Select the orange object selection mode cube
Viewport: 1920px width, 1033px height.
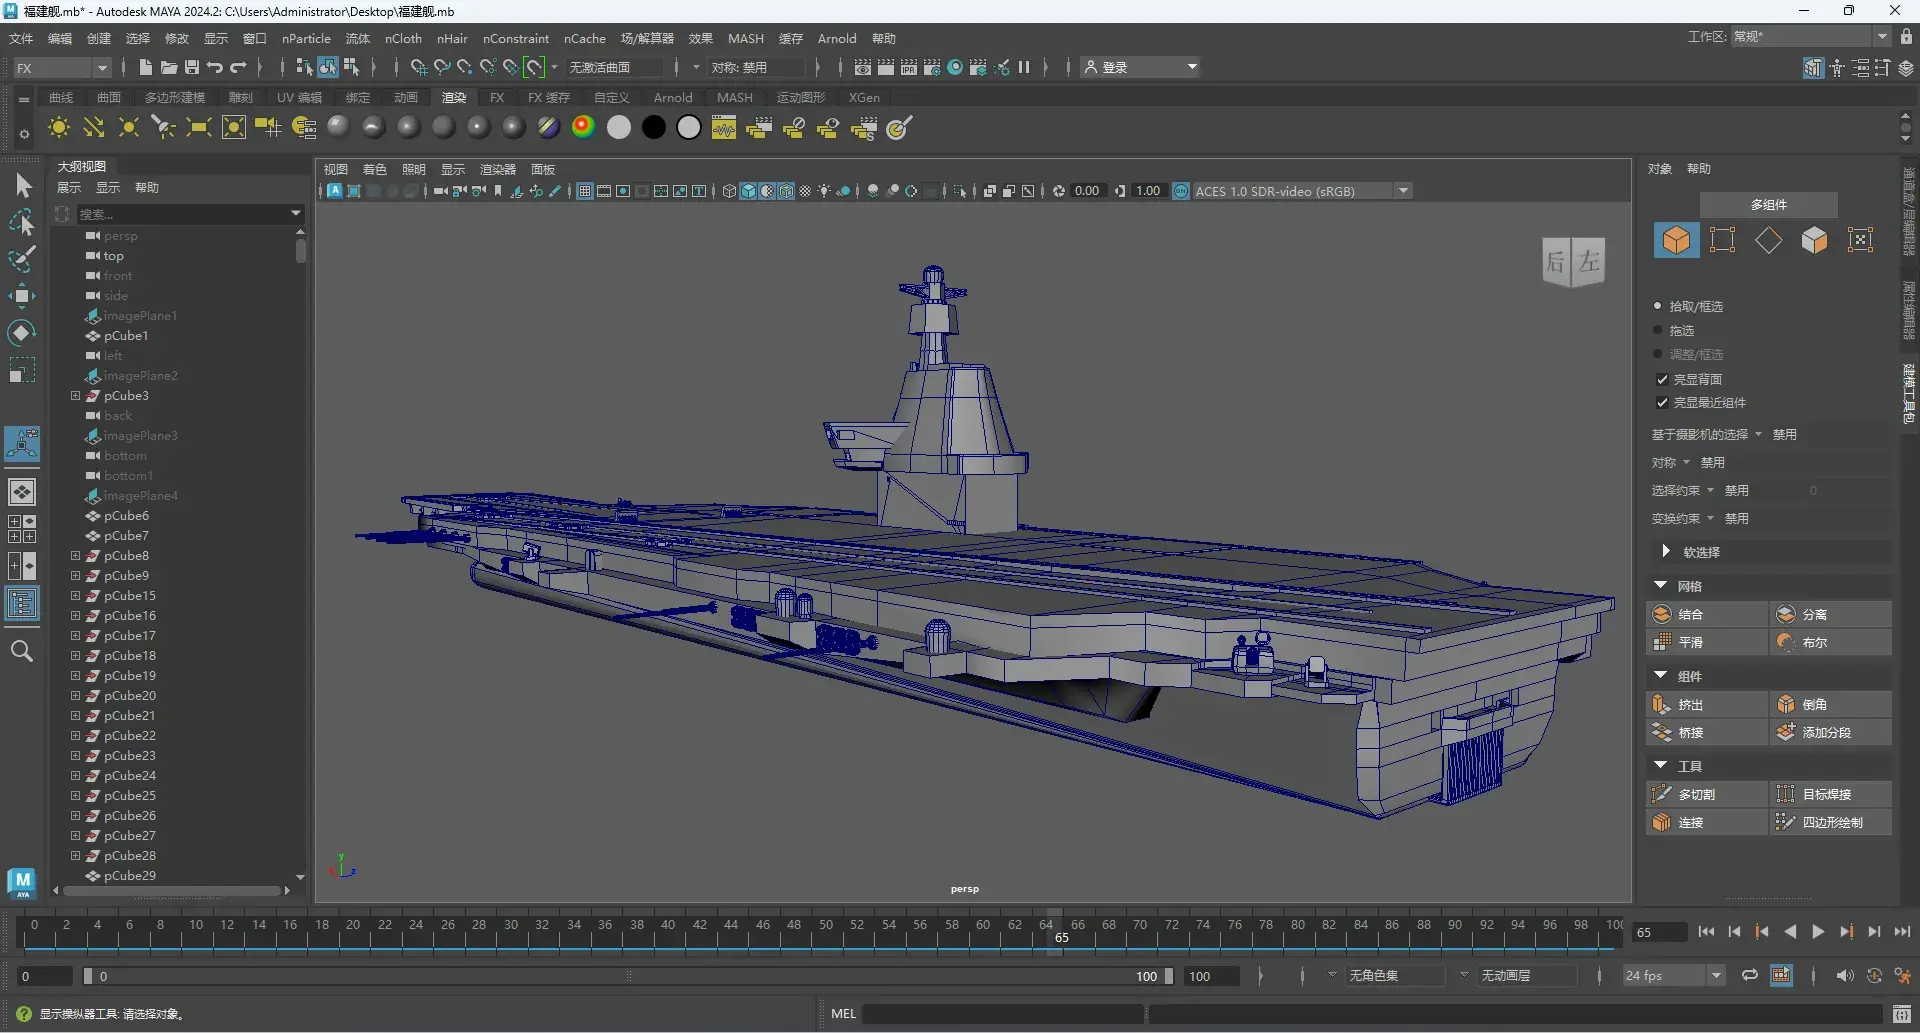(1676, 241)
